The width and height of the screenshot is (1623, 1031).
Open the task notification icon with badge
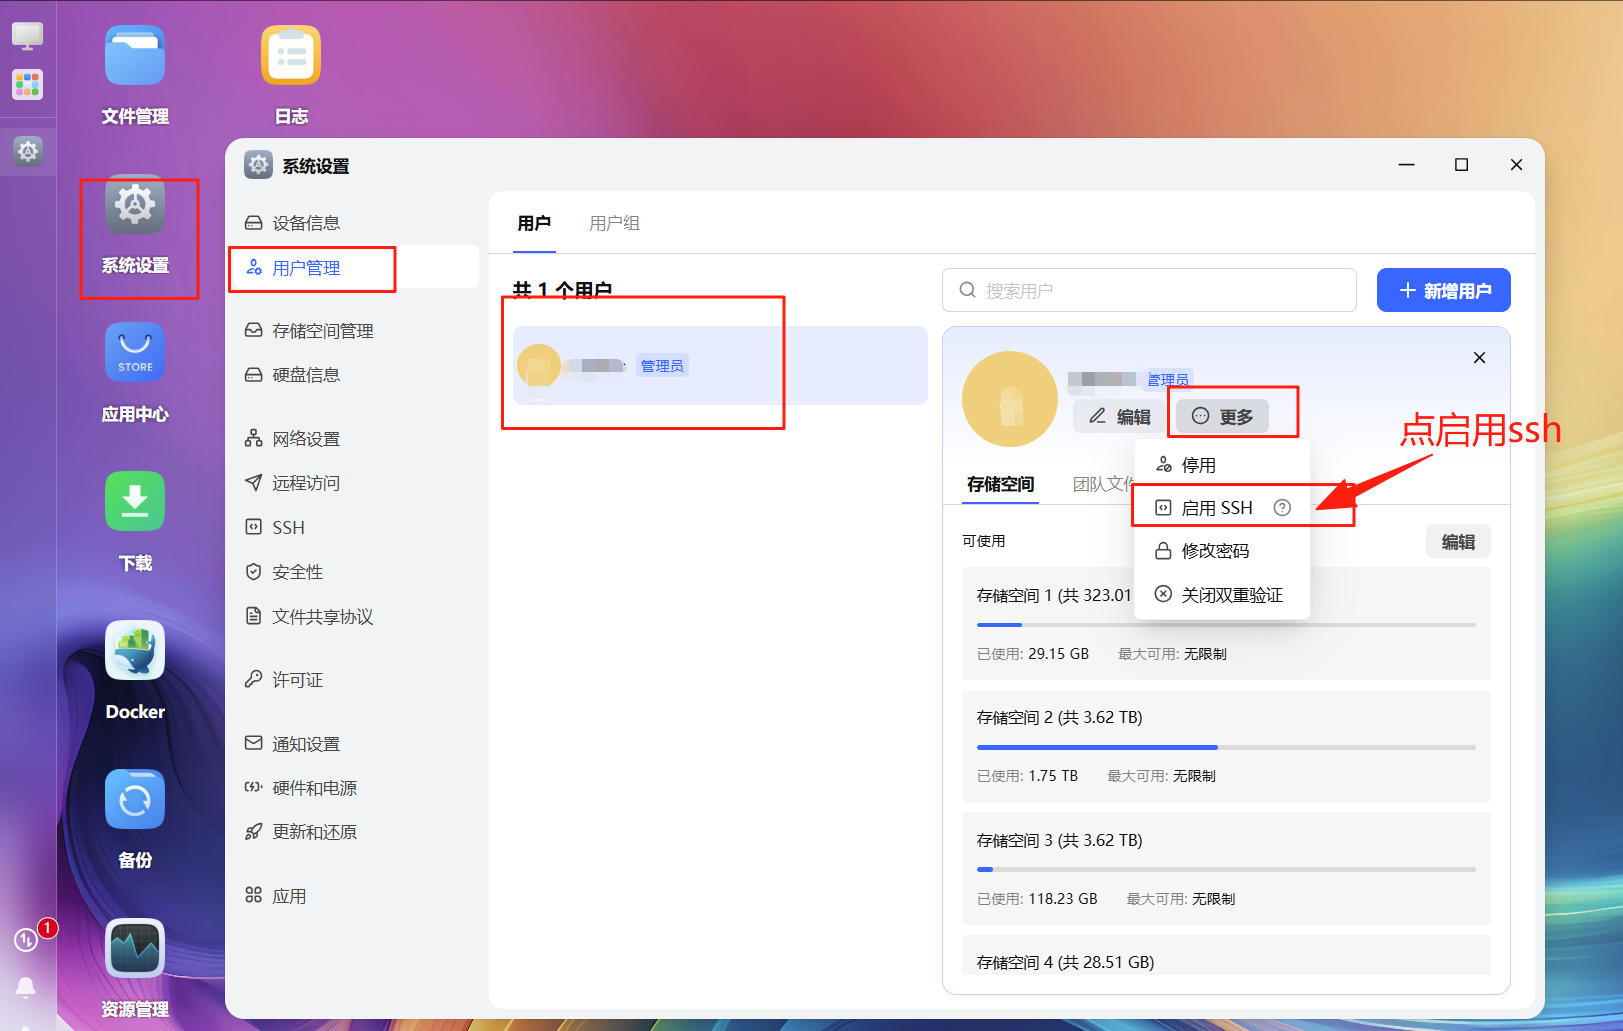point(26,940)
